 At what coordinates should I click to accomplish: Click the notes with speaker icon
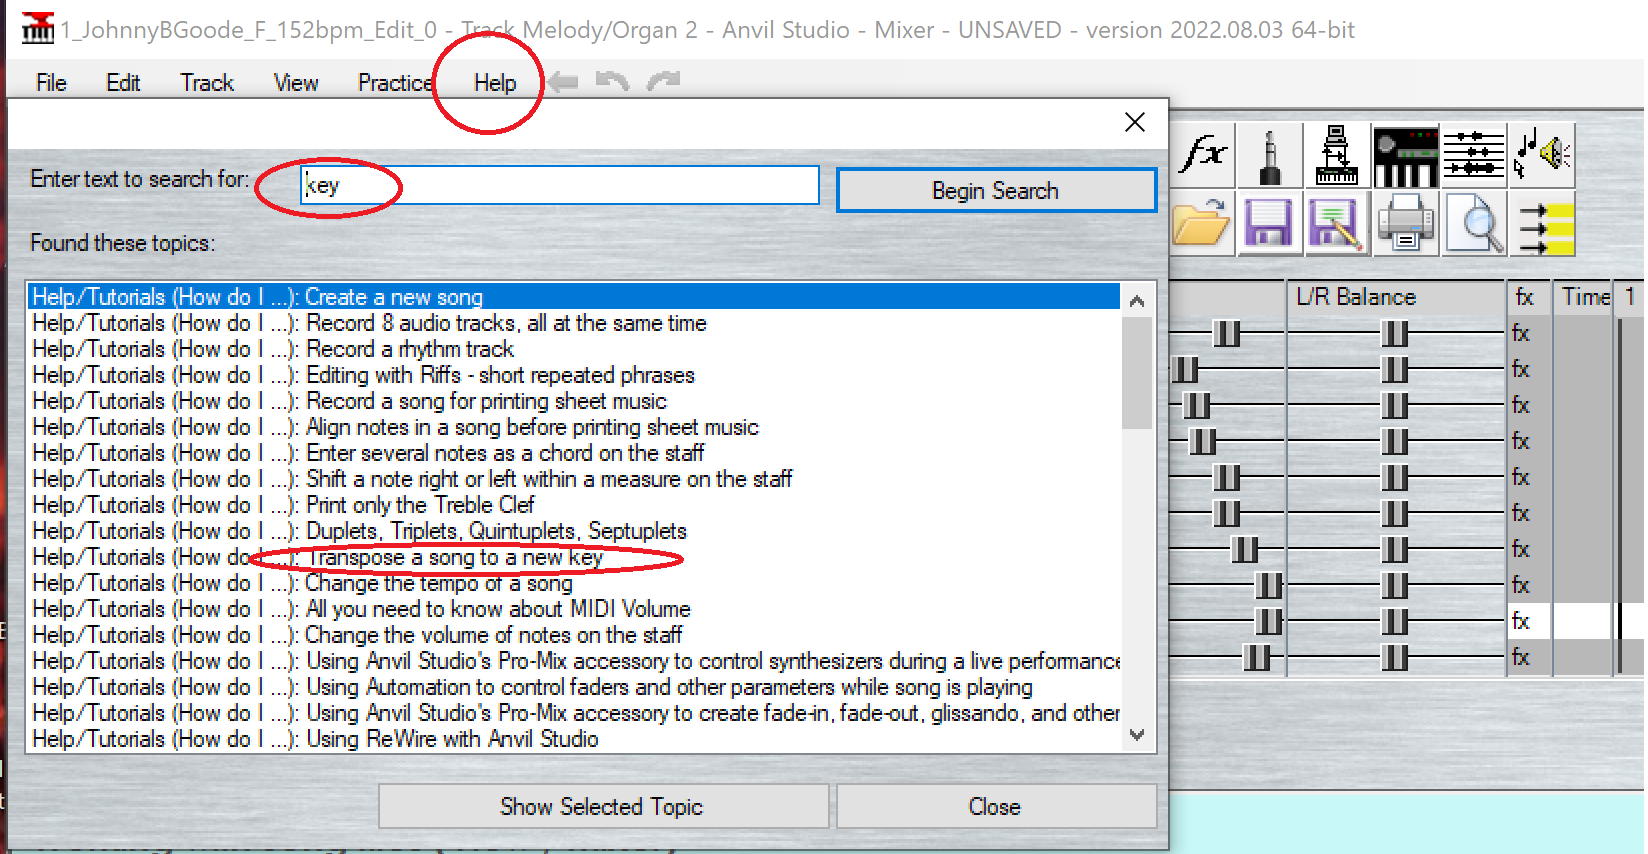click(1541, 156)
